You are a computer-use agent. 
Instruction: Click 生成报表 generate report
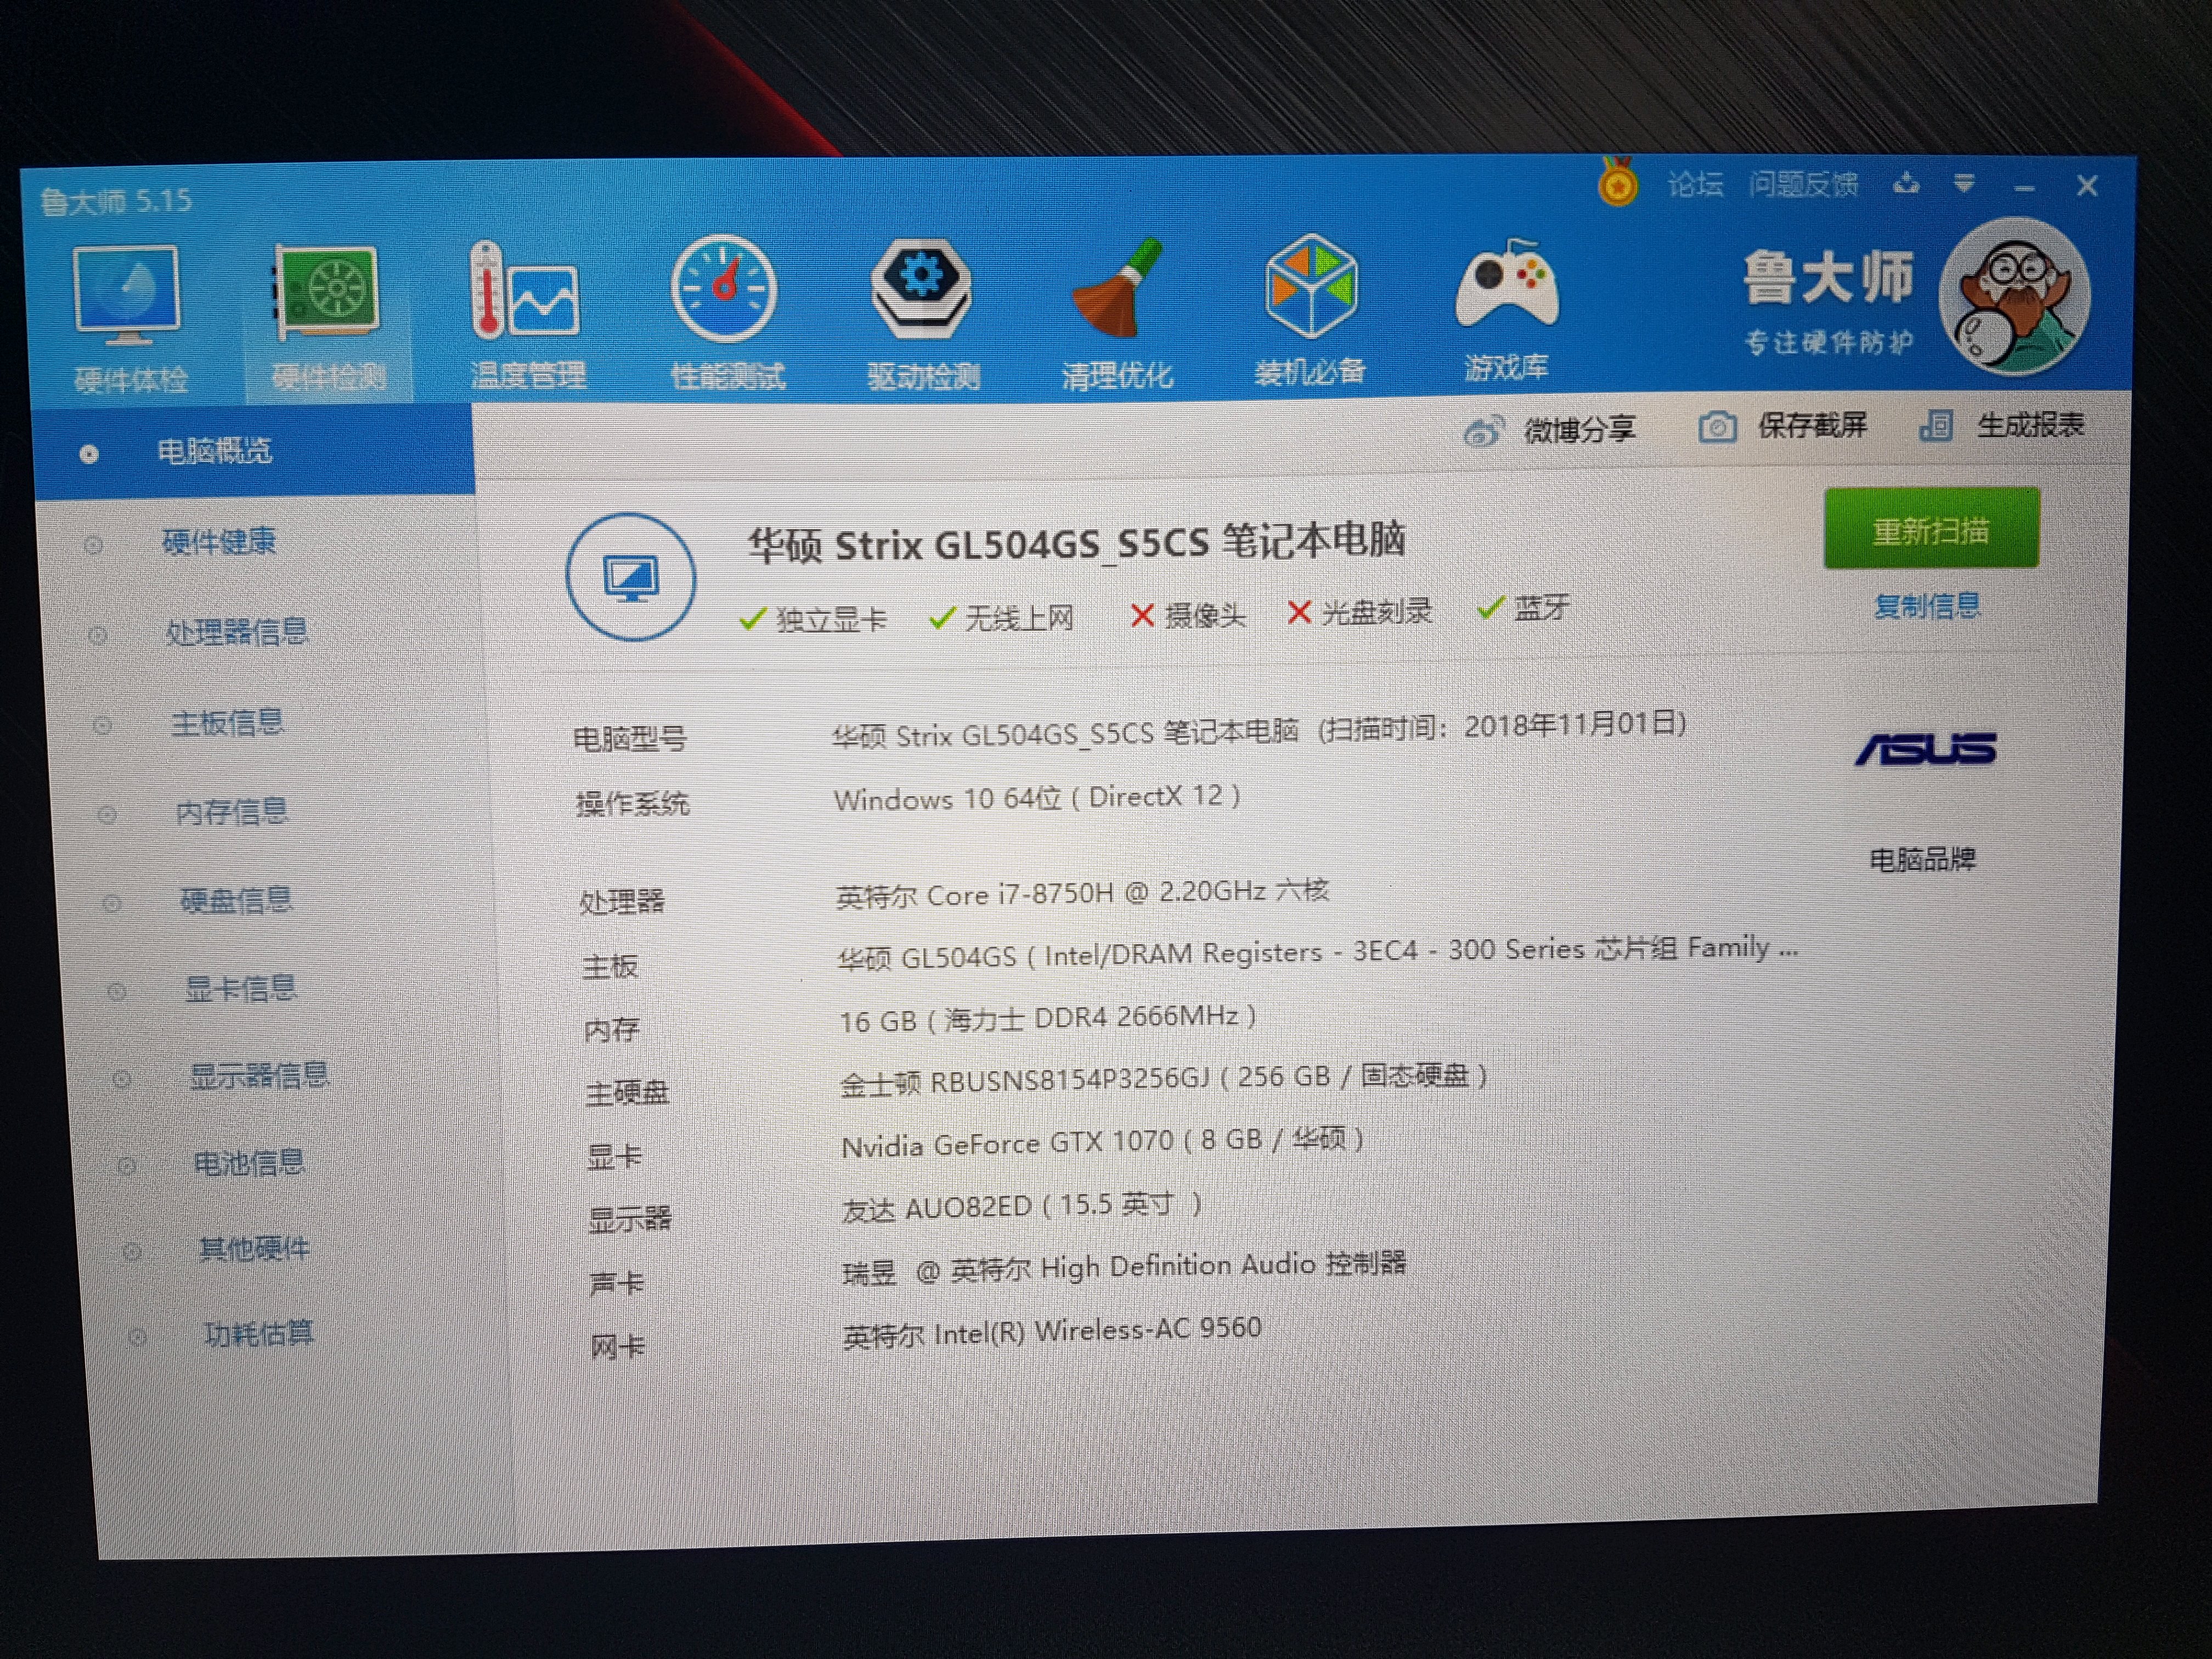[x=2002, y=425]
